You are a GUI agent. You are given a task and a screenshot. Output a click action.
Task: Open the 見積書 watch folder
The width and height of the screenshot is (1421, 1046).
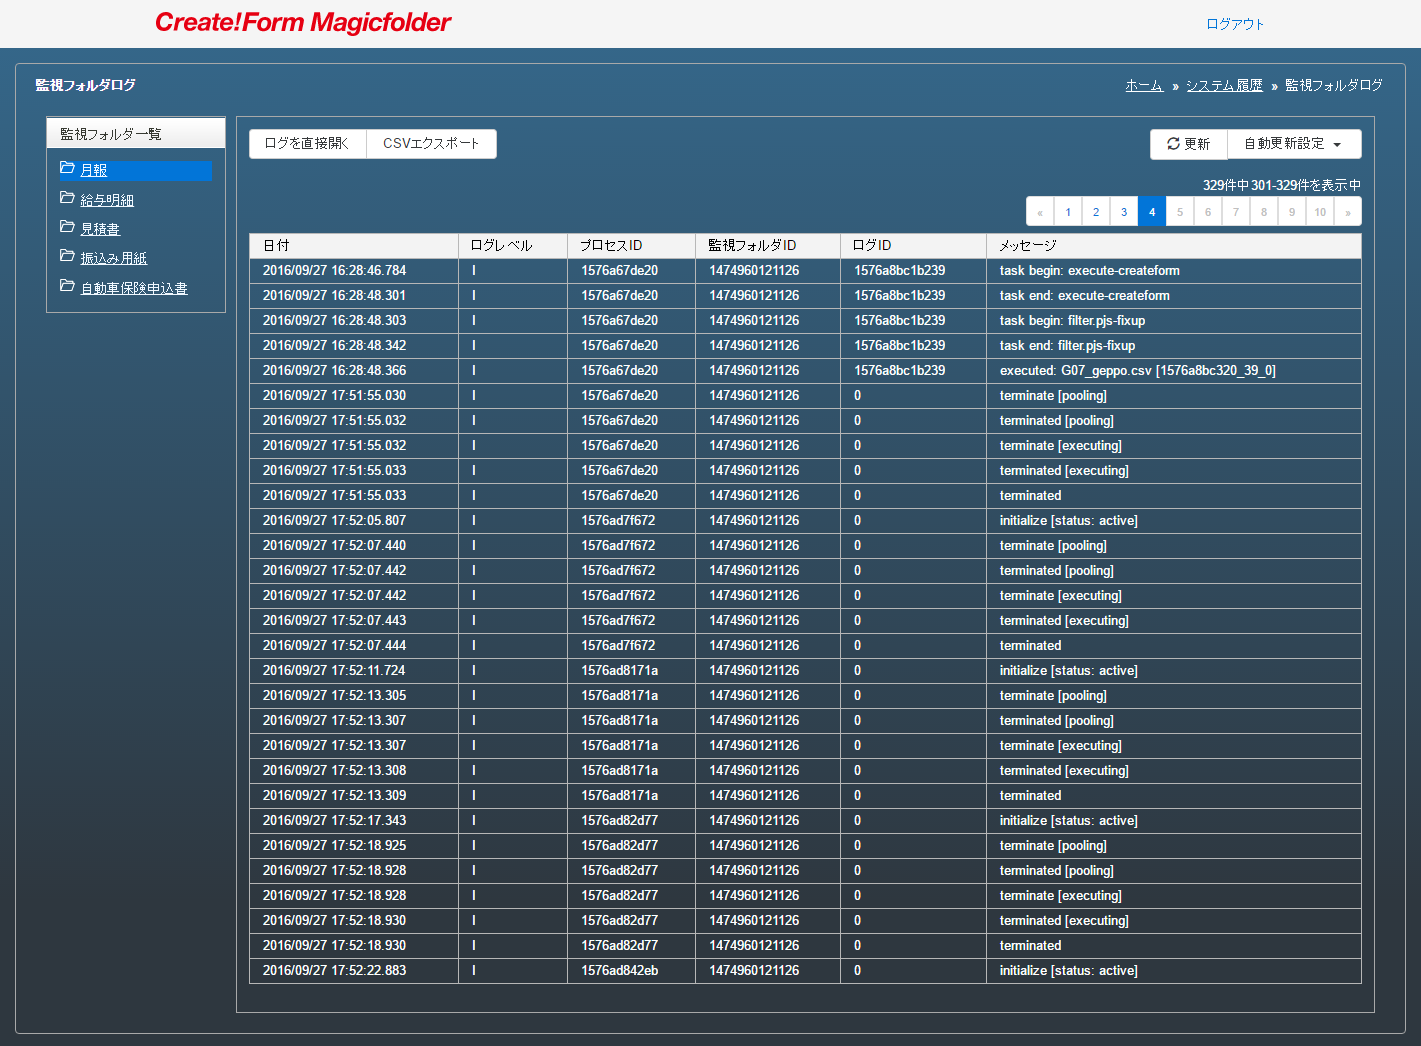[100, 229]
